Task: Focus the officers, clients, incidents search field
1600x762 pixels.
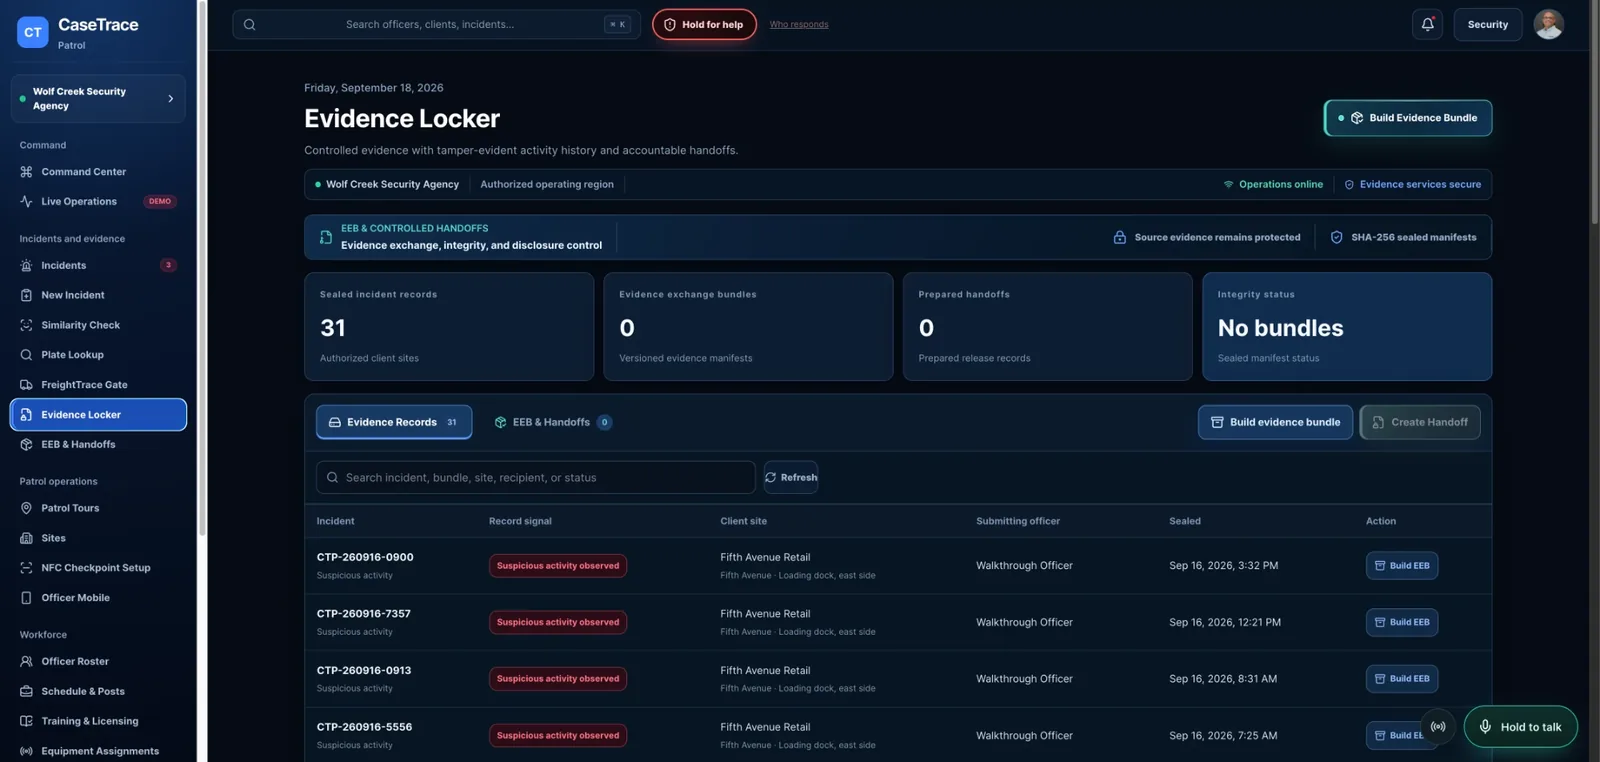Action: pos(436,24)
